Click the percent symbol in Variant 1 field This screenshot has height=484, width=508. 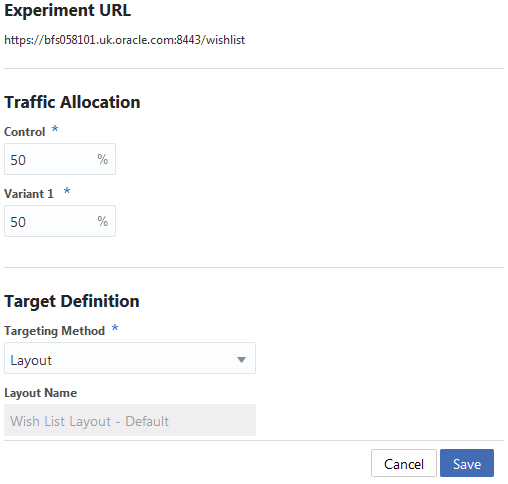pos(103,221)
